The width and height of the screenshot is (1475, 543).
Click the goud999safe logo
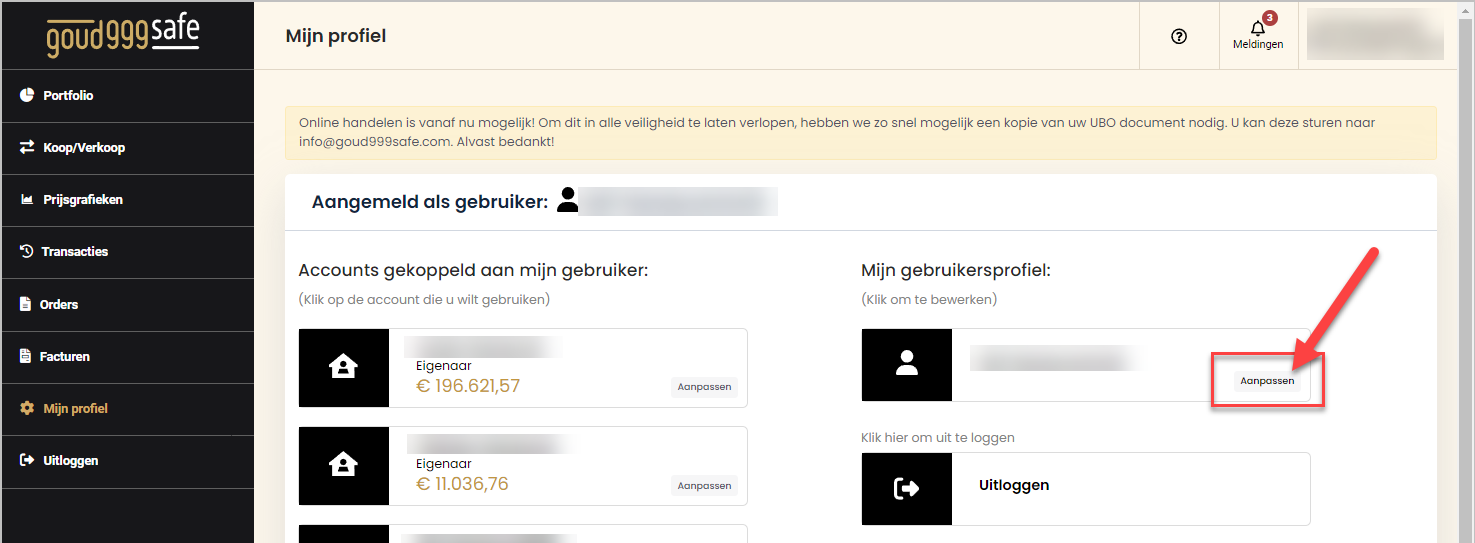(x=122, y=34)
